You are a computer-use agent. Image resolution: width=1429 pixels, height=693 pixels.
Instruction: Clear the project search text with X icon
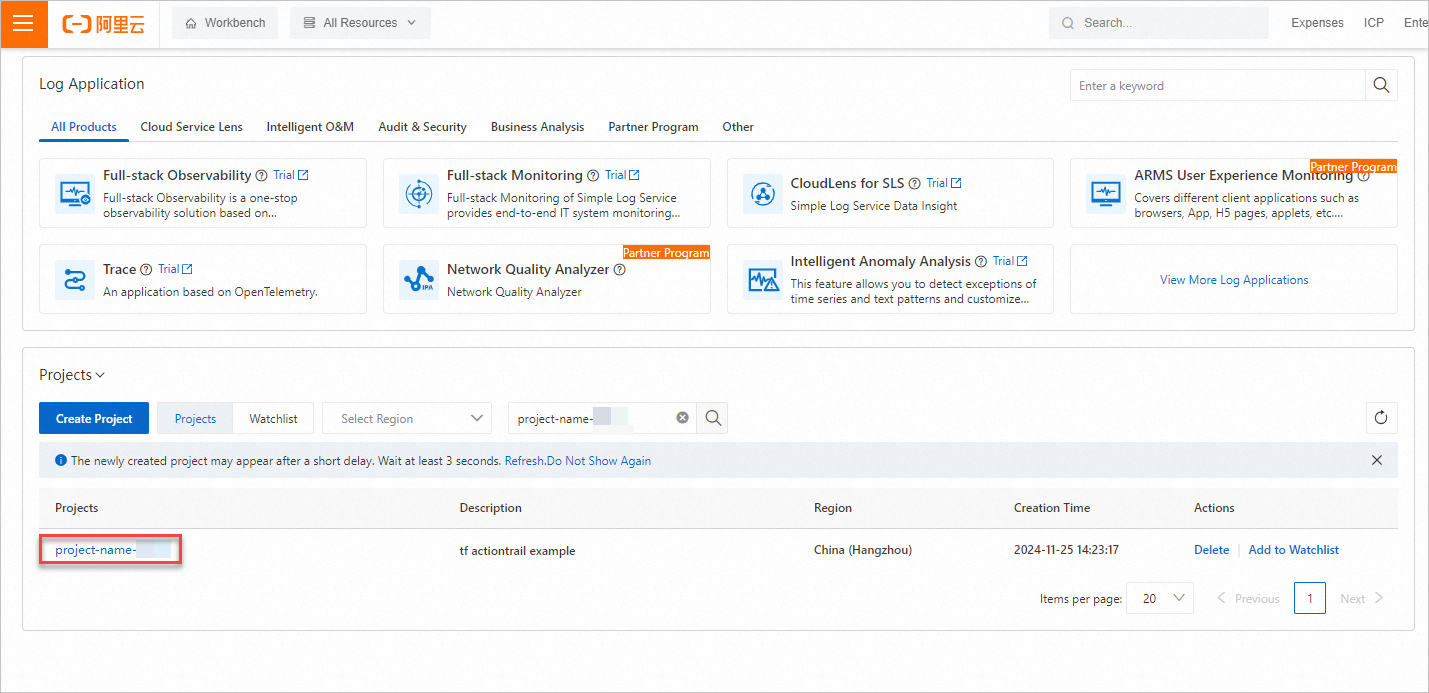pos(682,418)
